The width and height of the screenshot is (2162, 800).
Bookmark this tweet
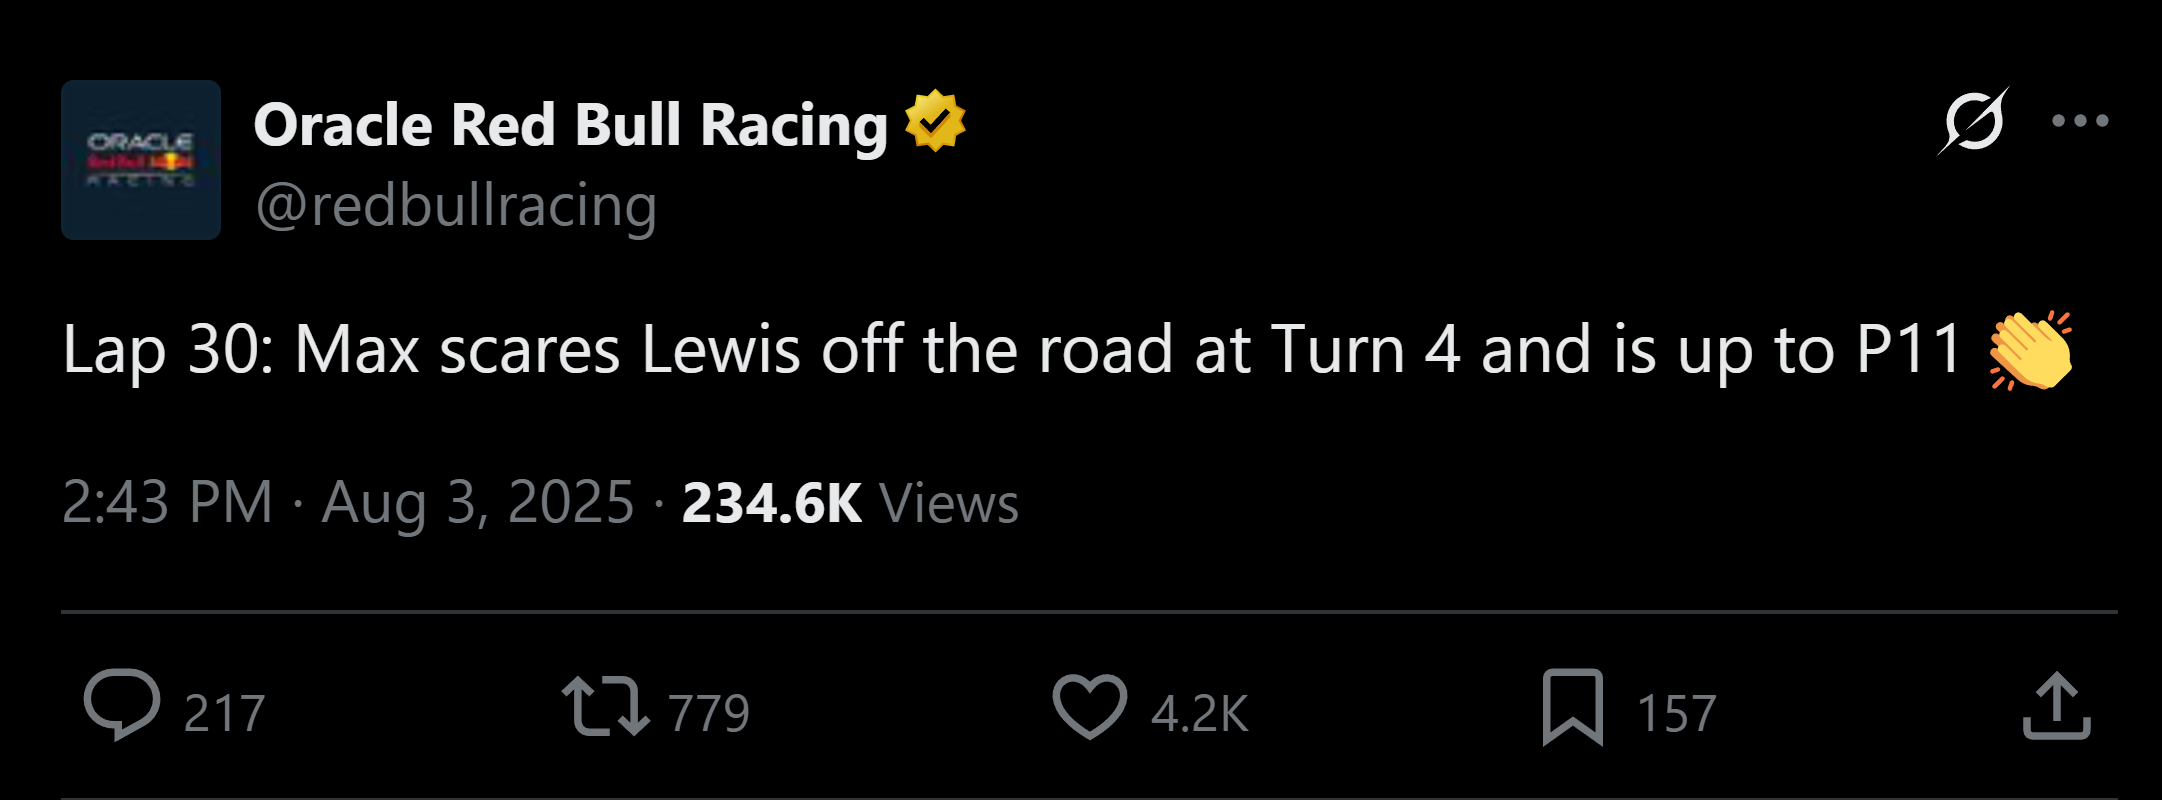coord(1573,708)
